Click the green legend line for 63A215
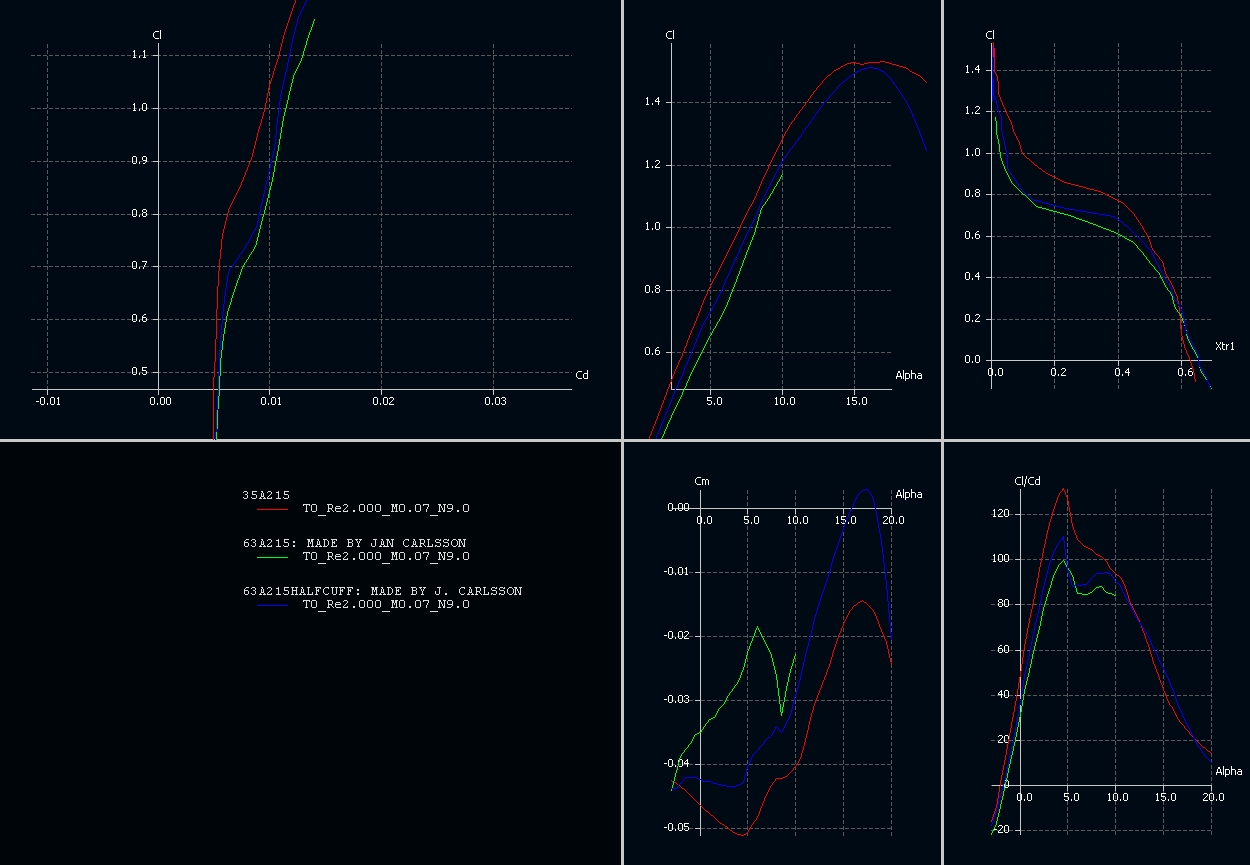 coord(272,557)
